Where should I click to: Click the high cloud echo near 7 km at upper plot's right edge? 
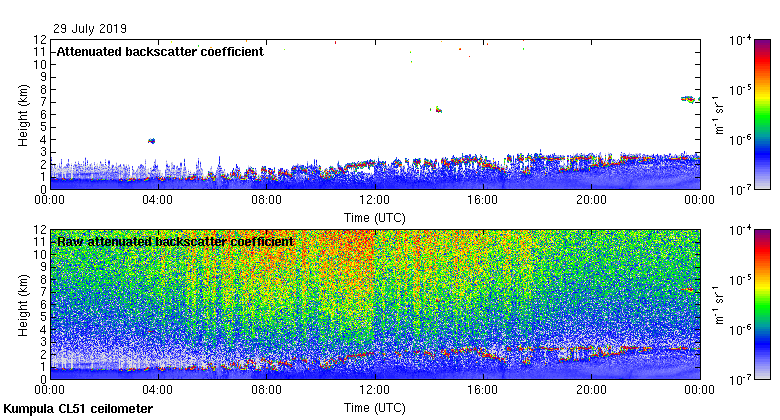tap(688, 99)
